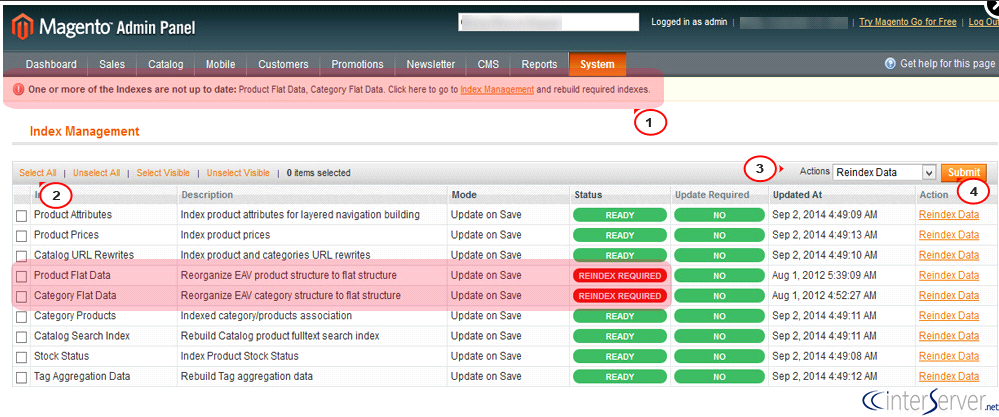999x417 pixels.
Task: Open the Sales menu
Action: pos(112,64)
